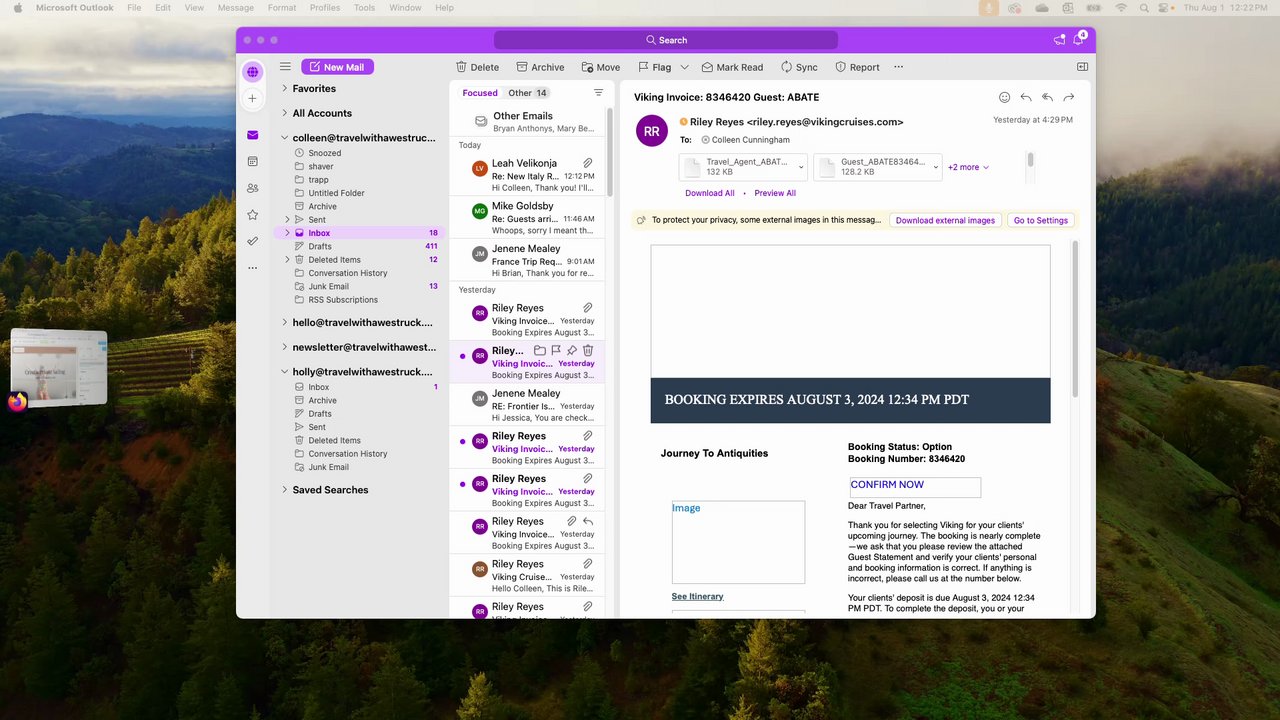1280x720 pixels.
Task: Toggle the hamburger folder pane icon
Action: (x=285, y=67)
